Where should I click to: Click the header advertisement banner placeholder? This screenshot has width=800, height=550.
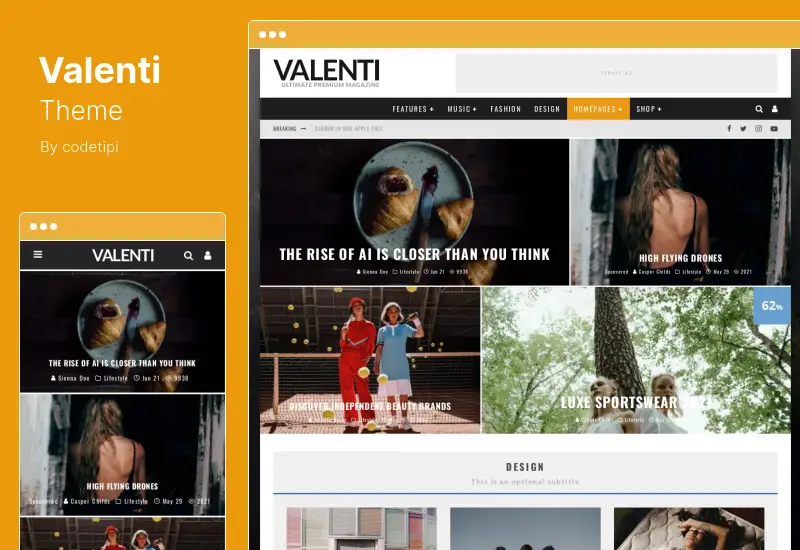(616, 73)
